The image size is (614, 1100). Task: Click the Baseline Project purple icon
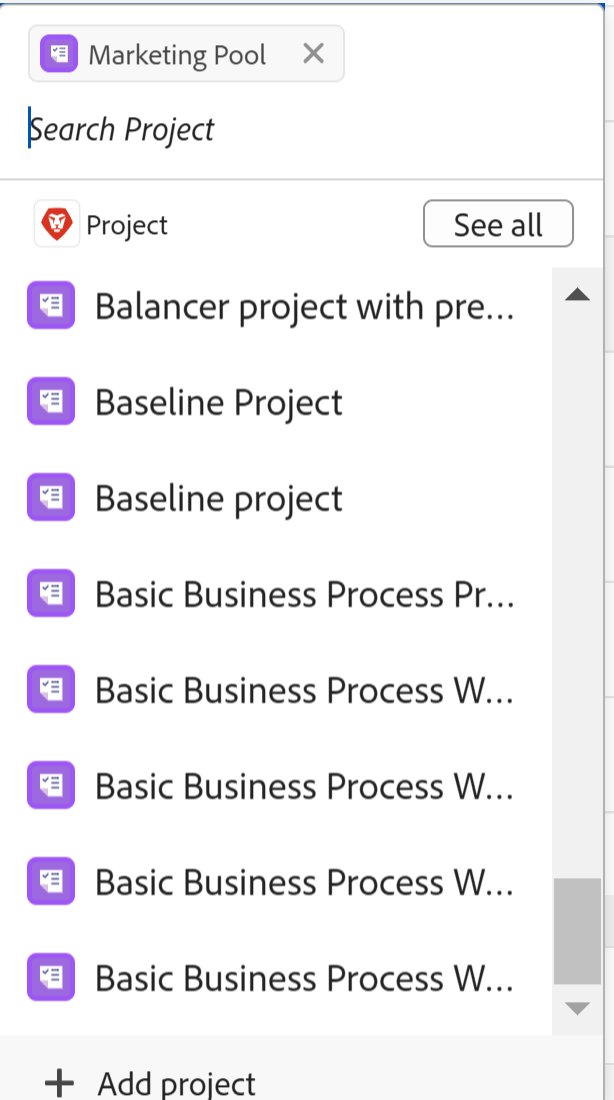[x=51, y=401]
